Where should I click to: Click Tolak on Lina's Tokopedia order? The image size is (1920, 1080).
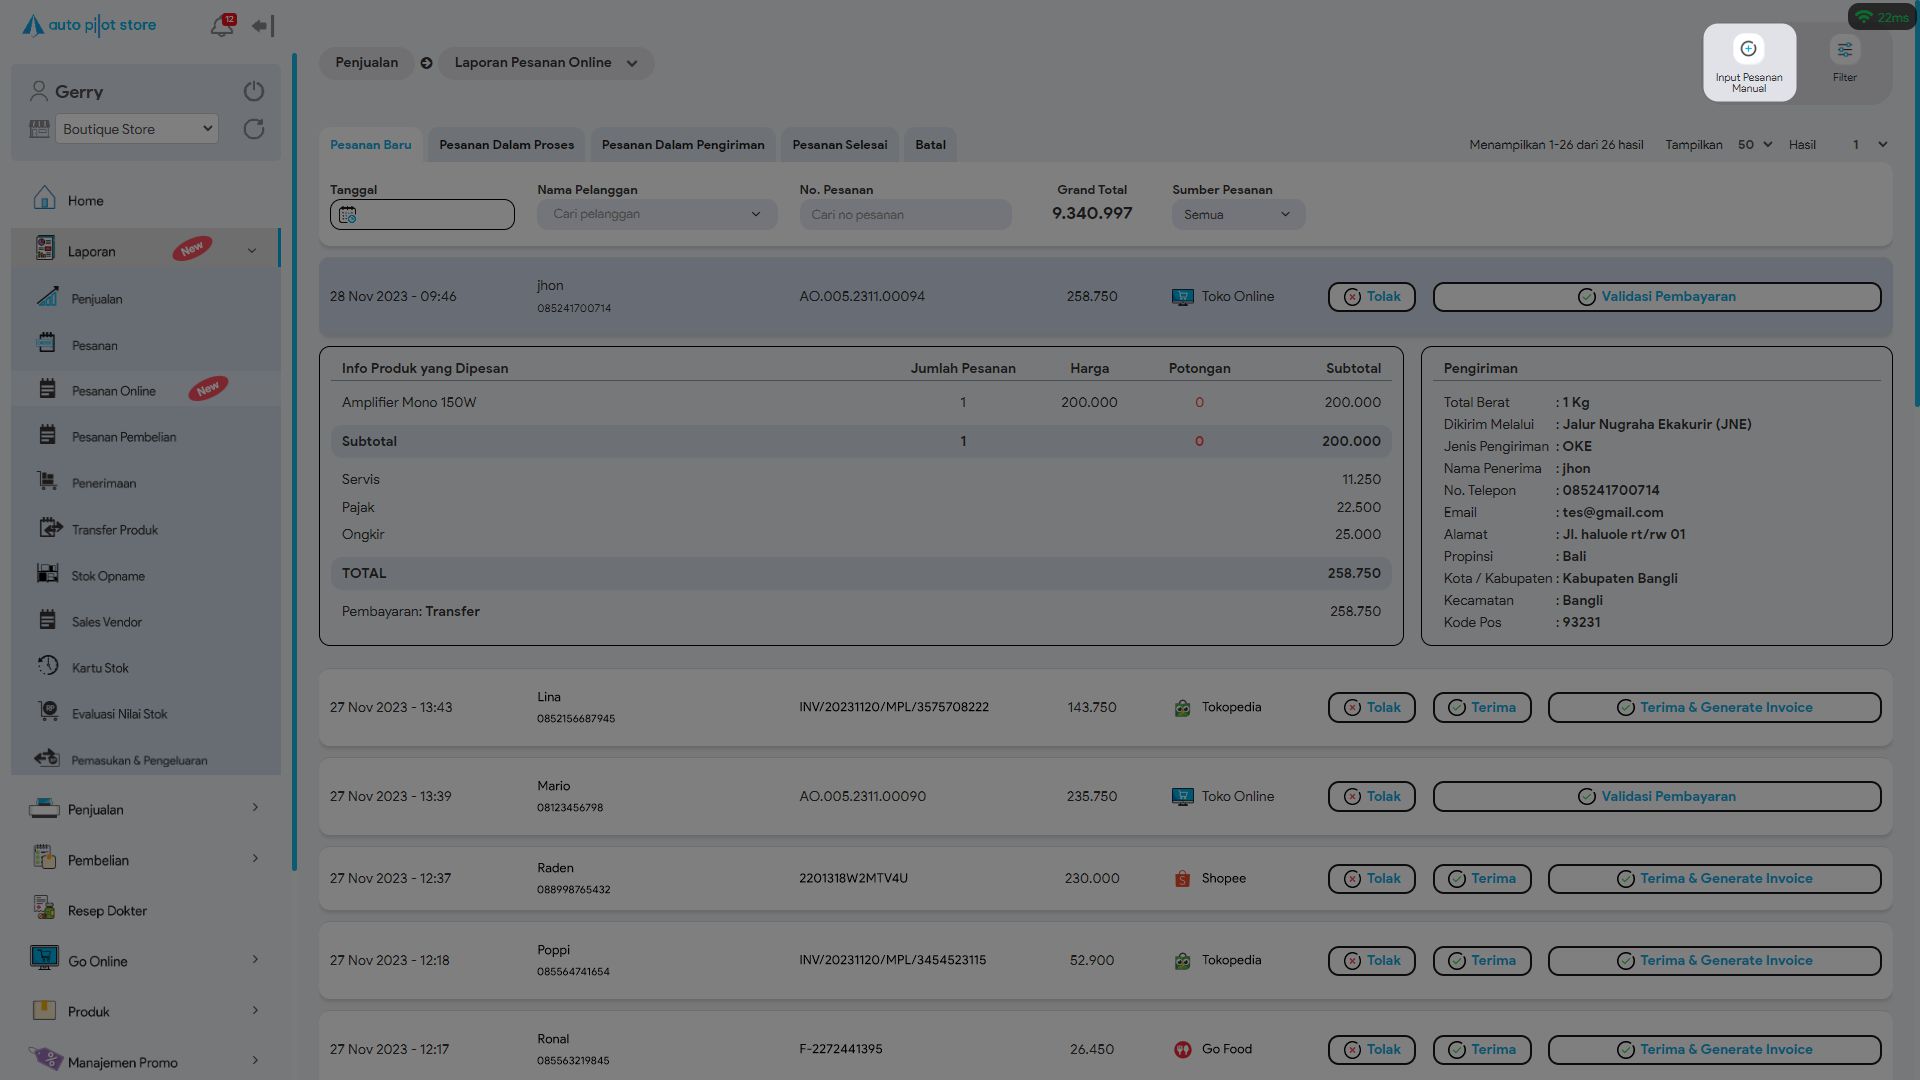1371,708
